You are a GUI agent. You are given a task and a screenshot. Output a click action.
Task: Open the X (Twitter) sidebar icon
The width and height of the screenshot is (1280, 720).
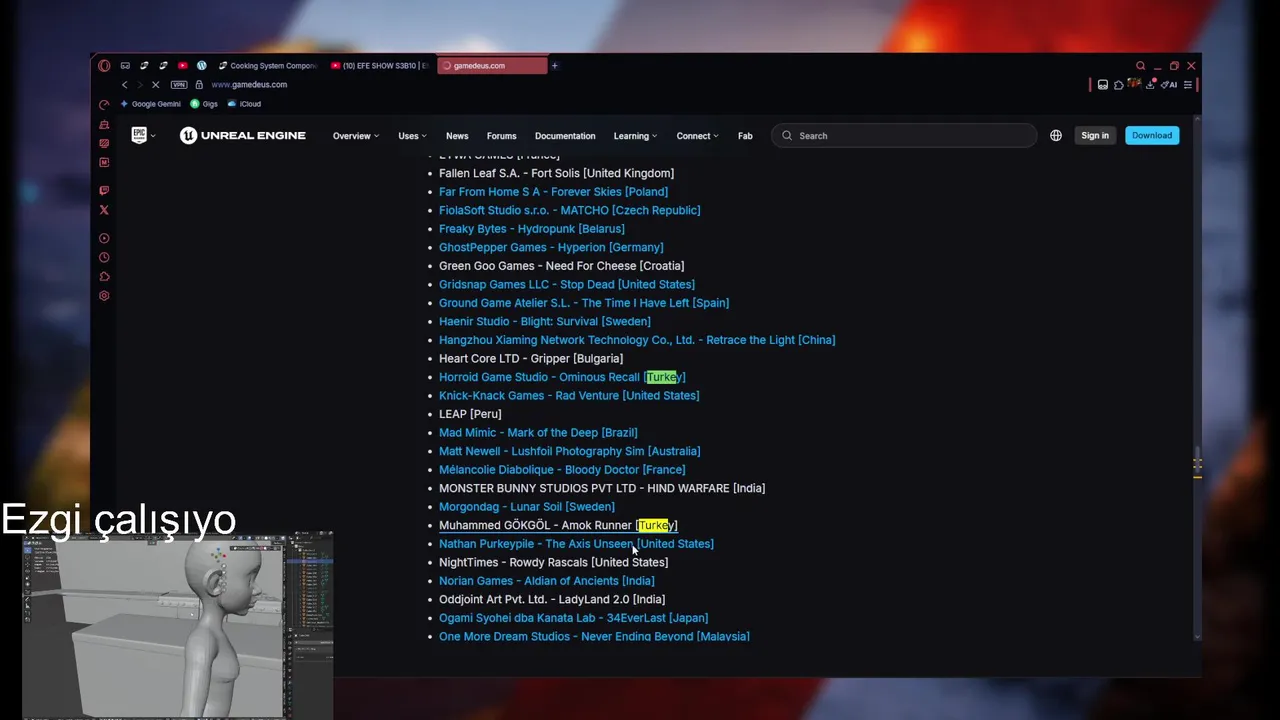coord(104,210)
